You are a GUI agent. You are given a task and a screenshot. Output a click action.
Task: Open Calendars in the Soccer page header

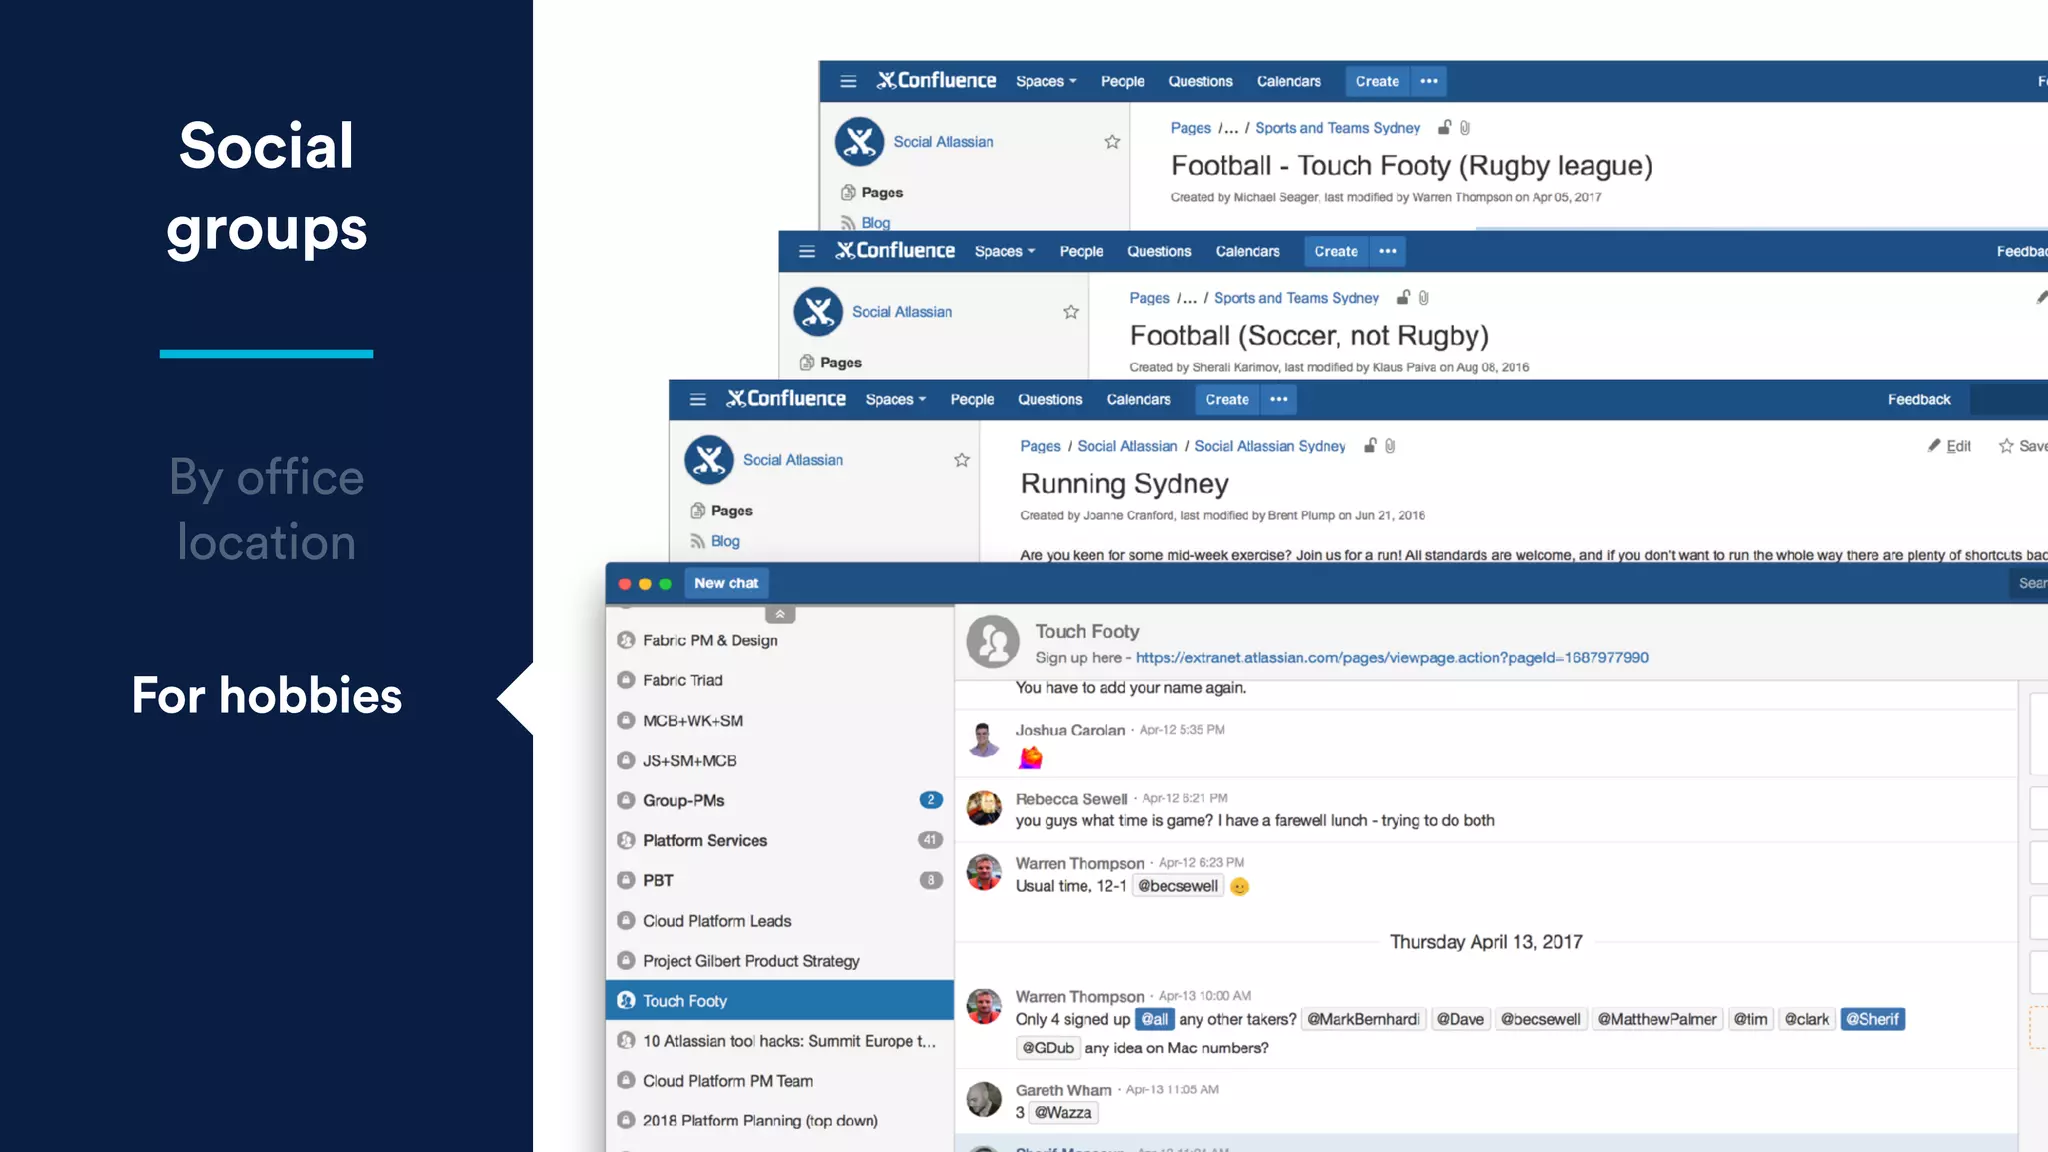pos(1247,251)
